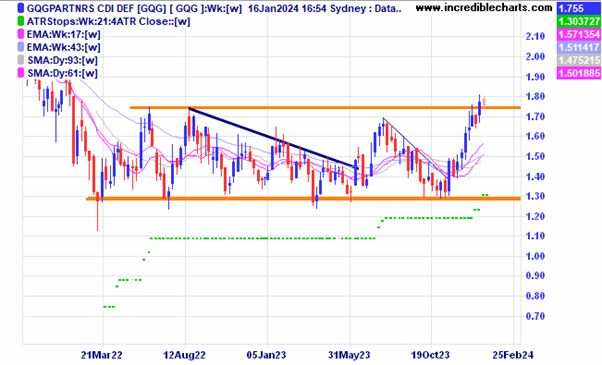
Task: Click the 12Aug22 date axis label
Action: (x=184, y=355)
